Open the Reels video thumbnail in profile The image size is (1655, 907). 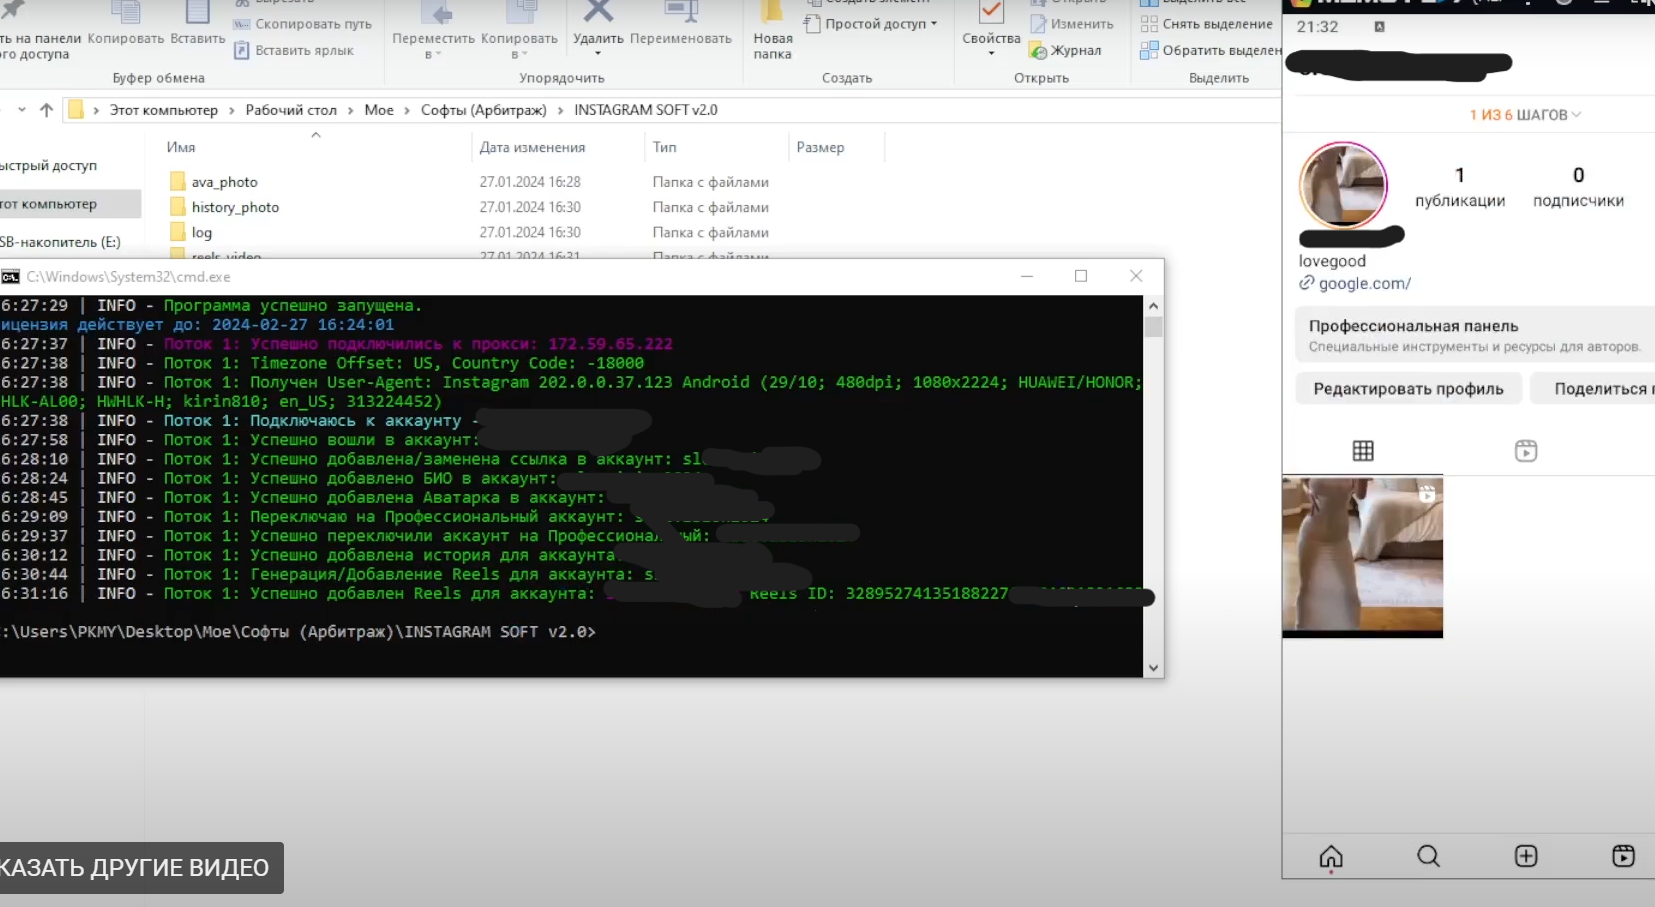click(1362, 555)
